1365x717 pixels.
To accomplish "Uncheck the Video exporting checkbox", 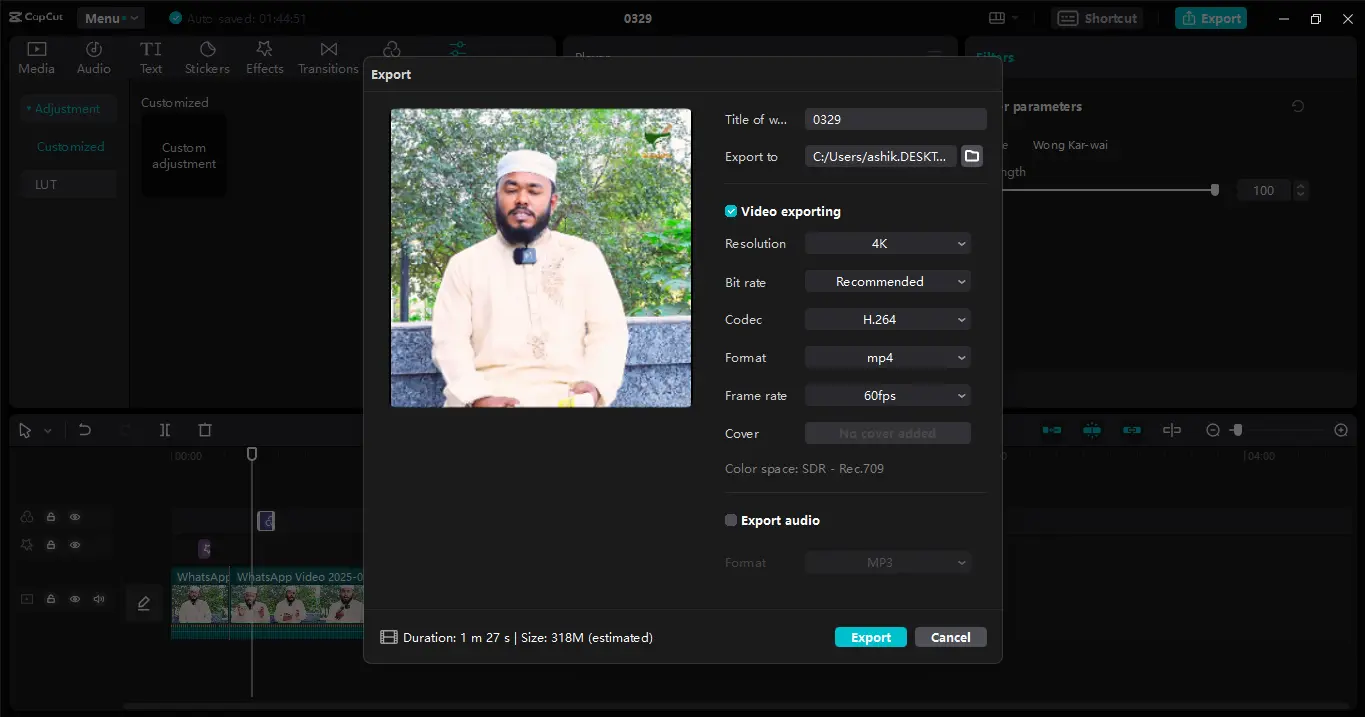I will [x=731, y=211].
